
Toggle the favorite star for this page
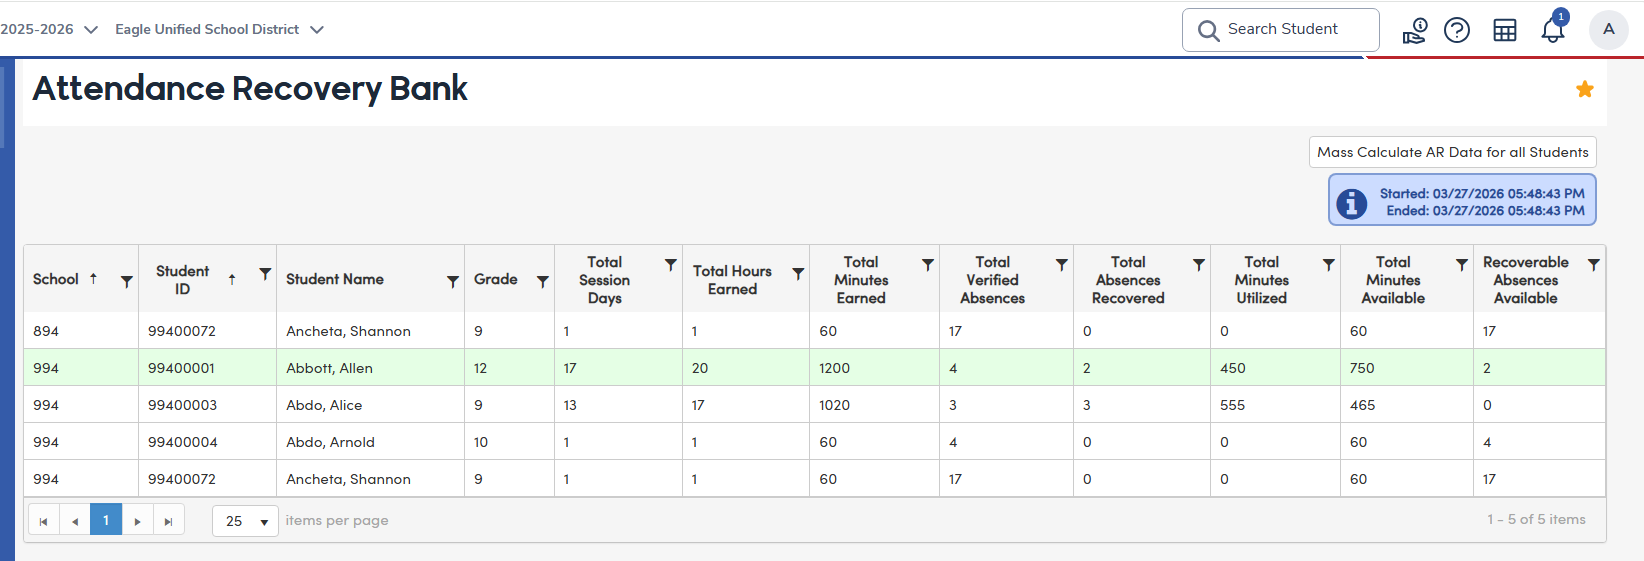1585,89
